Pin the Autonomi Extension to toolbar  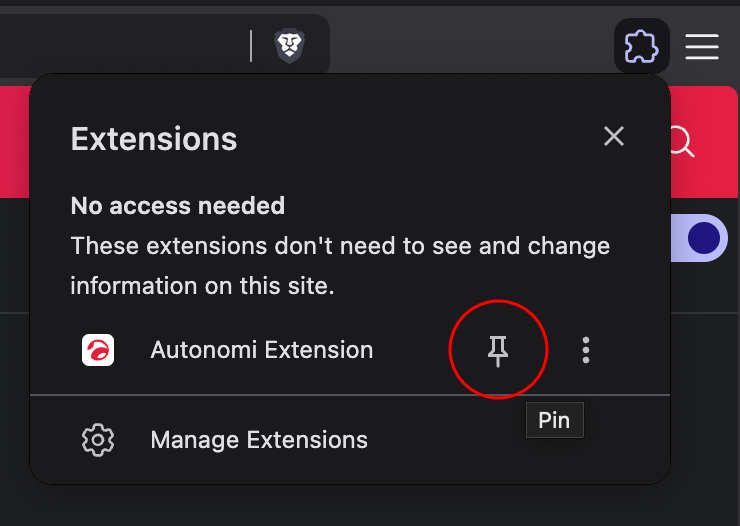[x=498, y=350]
